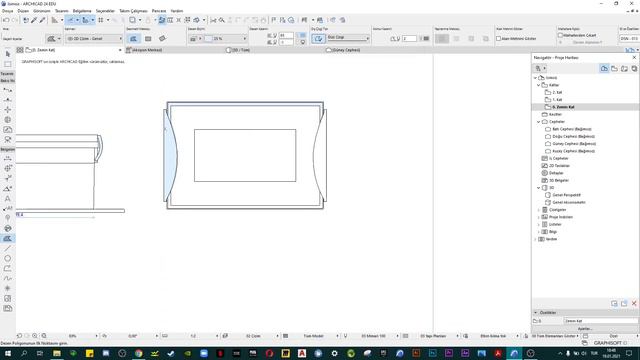Click the Zemin Kat name field in Özellikler
This screenshot has height=360, width=640.
(x=600, y=321)
